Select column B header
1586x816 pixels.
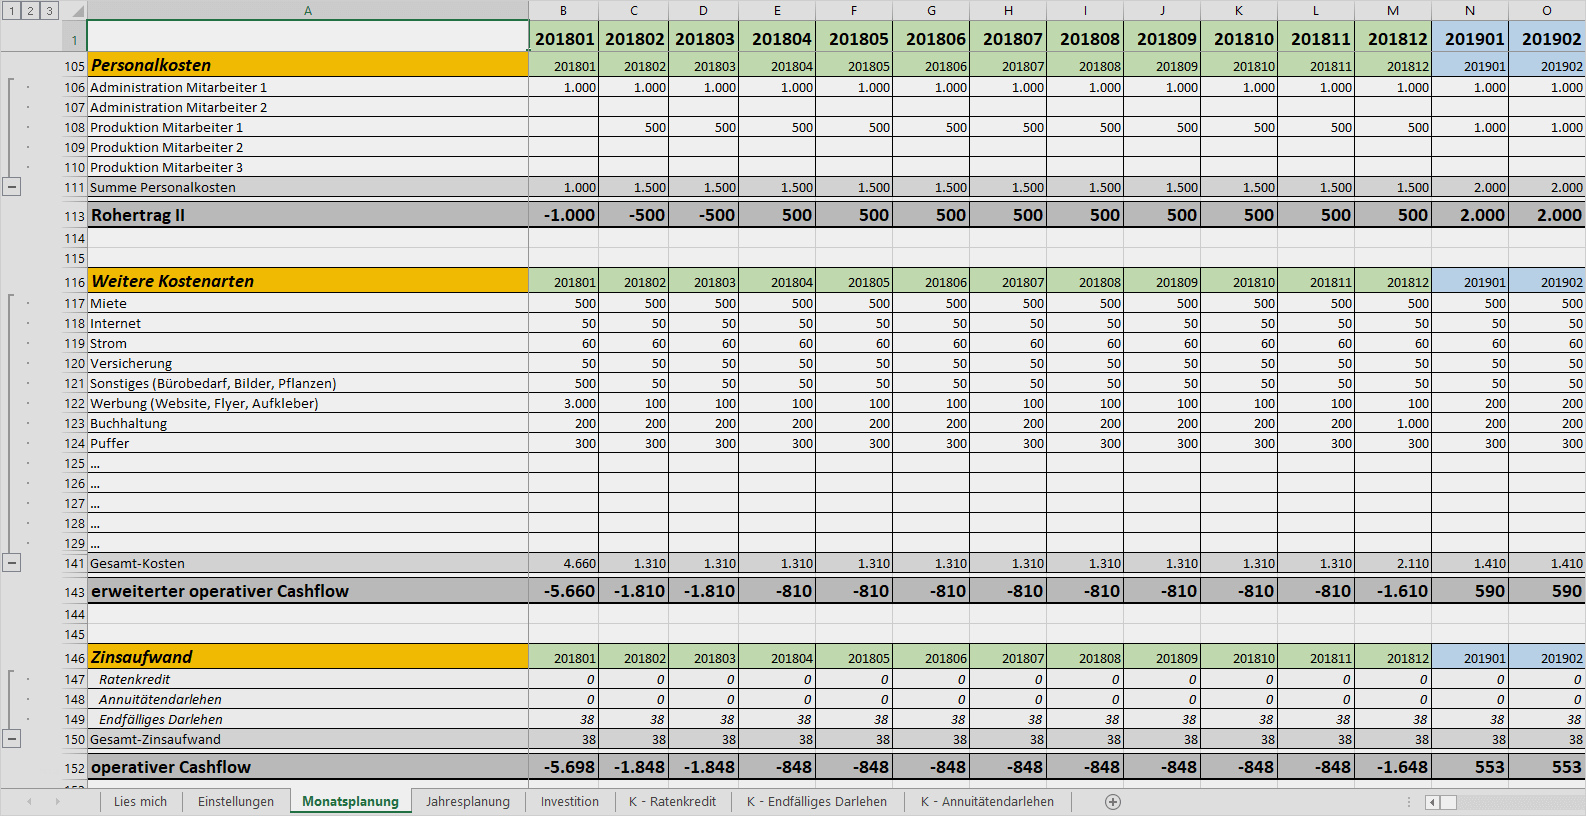pos(563,11)
